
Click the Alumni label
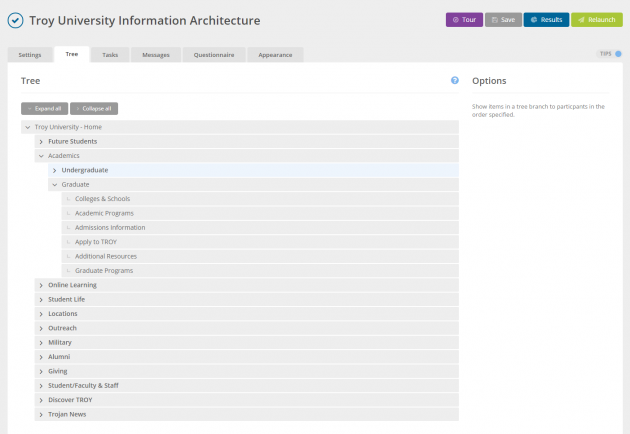pos(59,357)
